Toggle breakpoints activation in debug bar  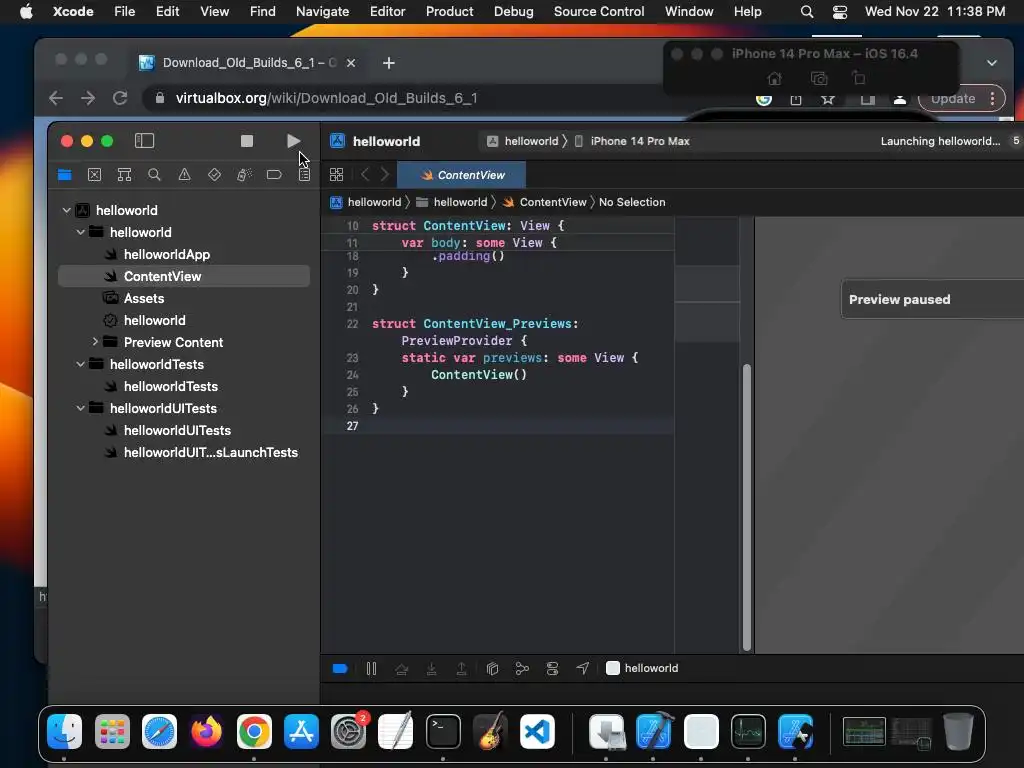pos(340,668)
